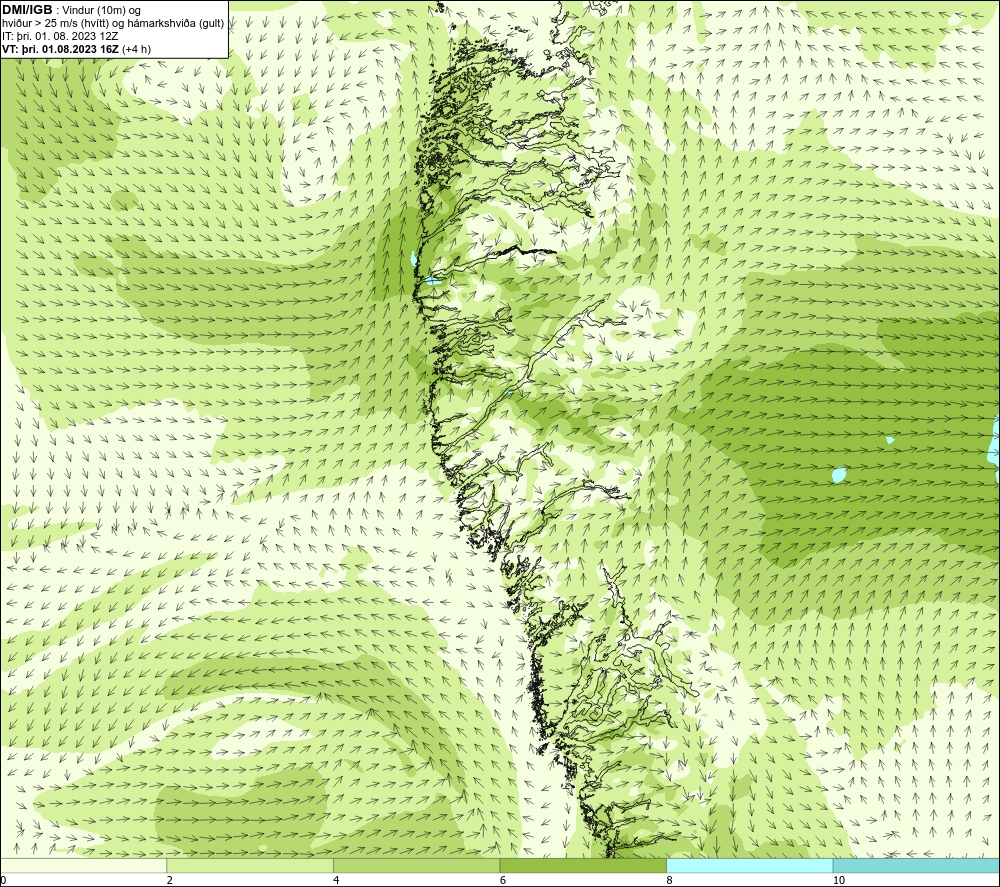This screenshot has width=1000, height=887.
Task: Click the 2–4 m/s light green color band
Action: pyautogui.click(x=250, y=865)
